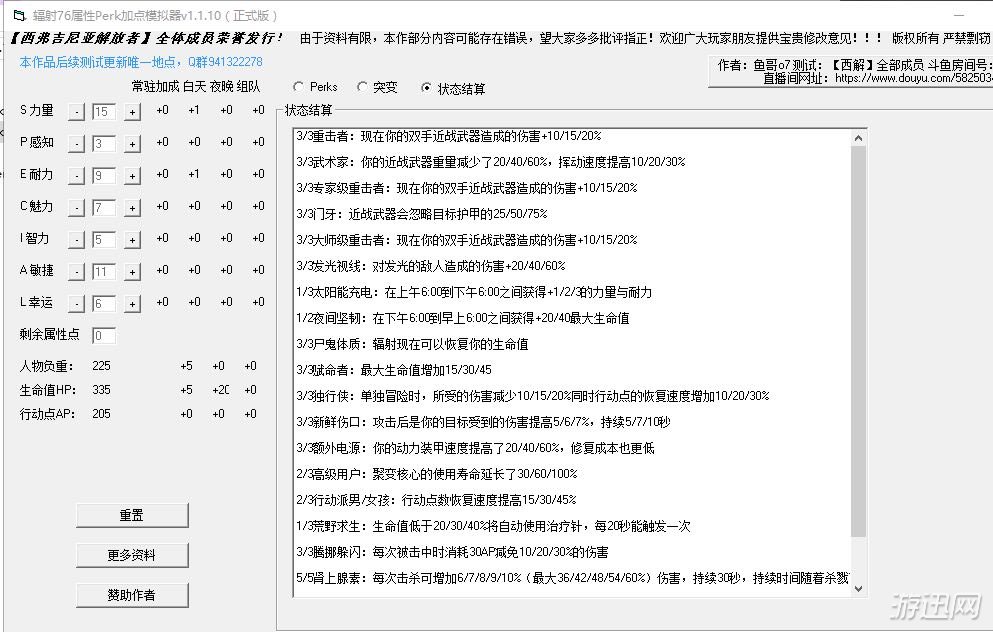The height and width of the screenshot is (632, 993).
Task: Open 更多资料 button
Action: 132,555
